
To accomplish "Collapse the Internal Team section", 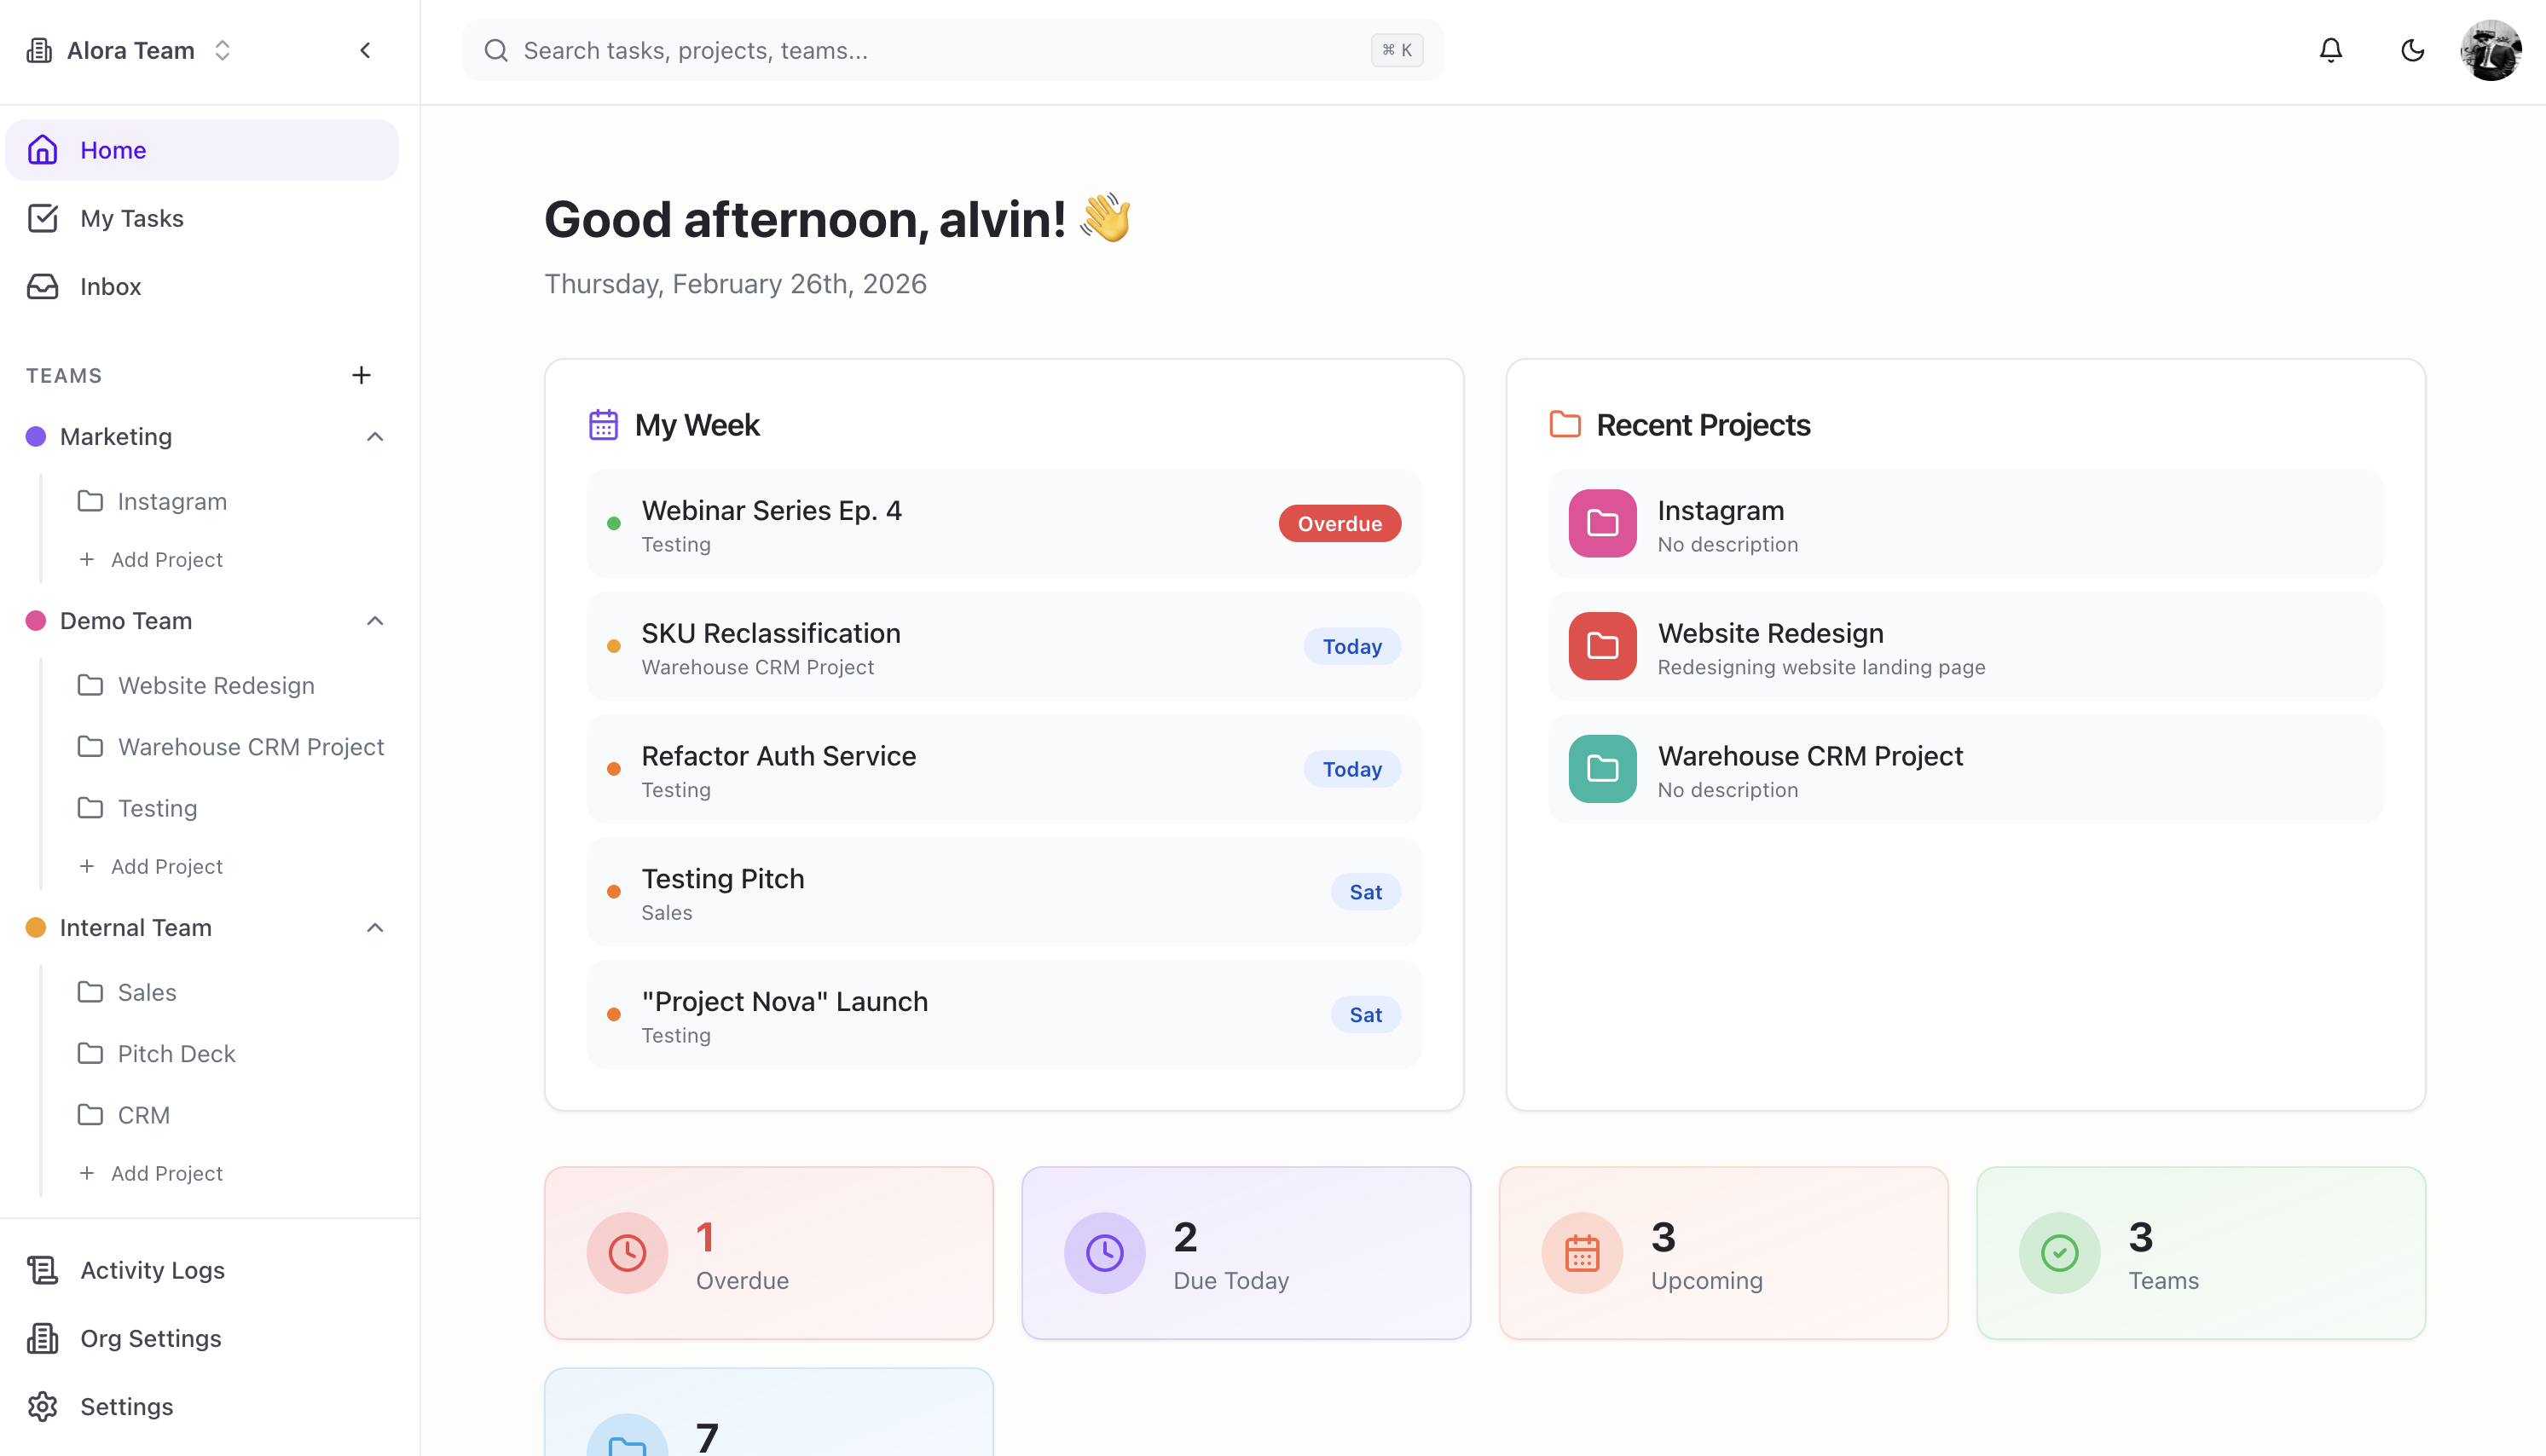I will coord(375,928).
